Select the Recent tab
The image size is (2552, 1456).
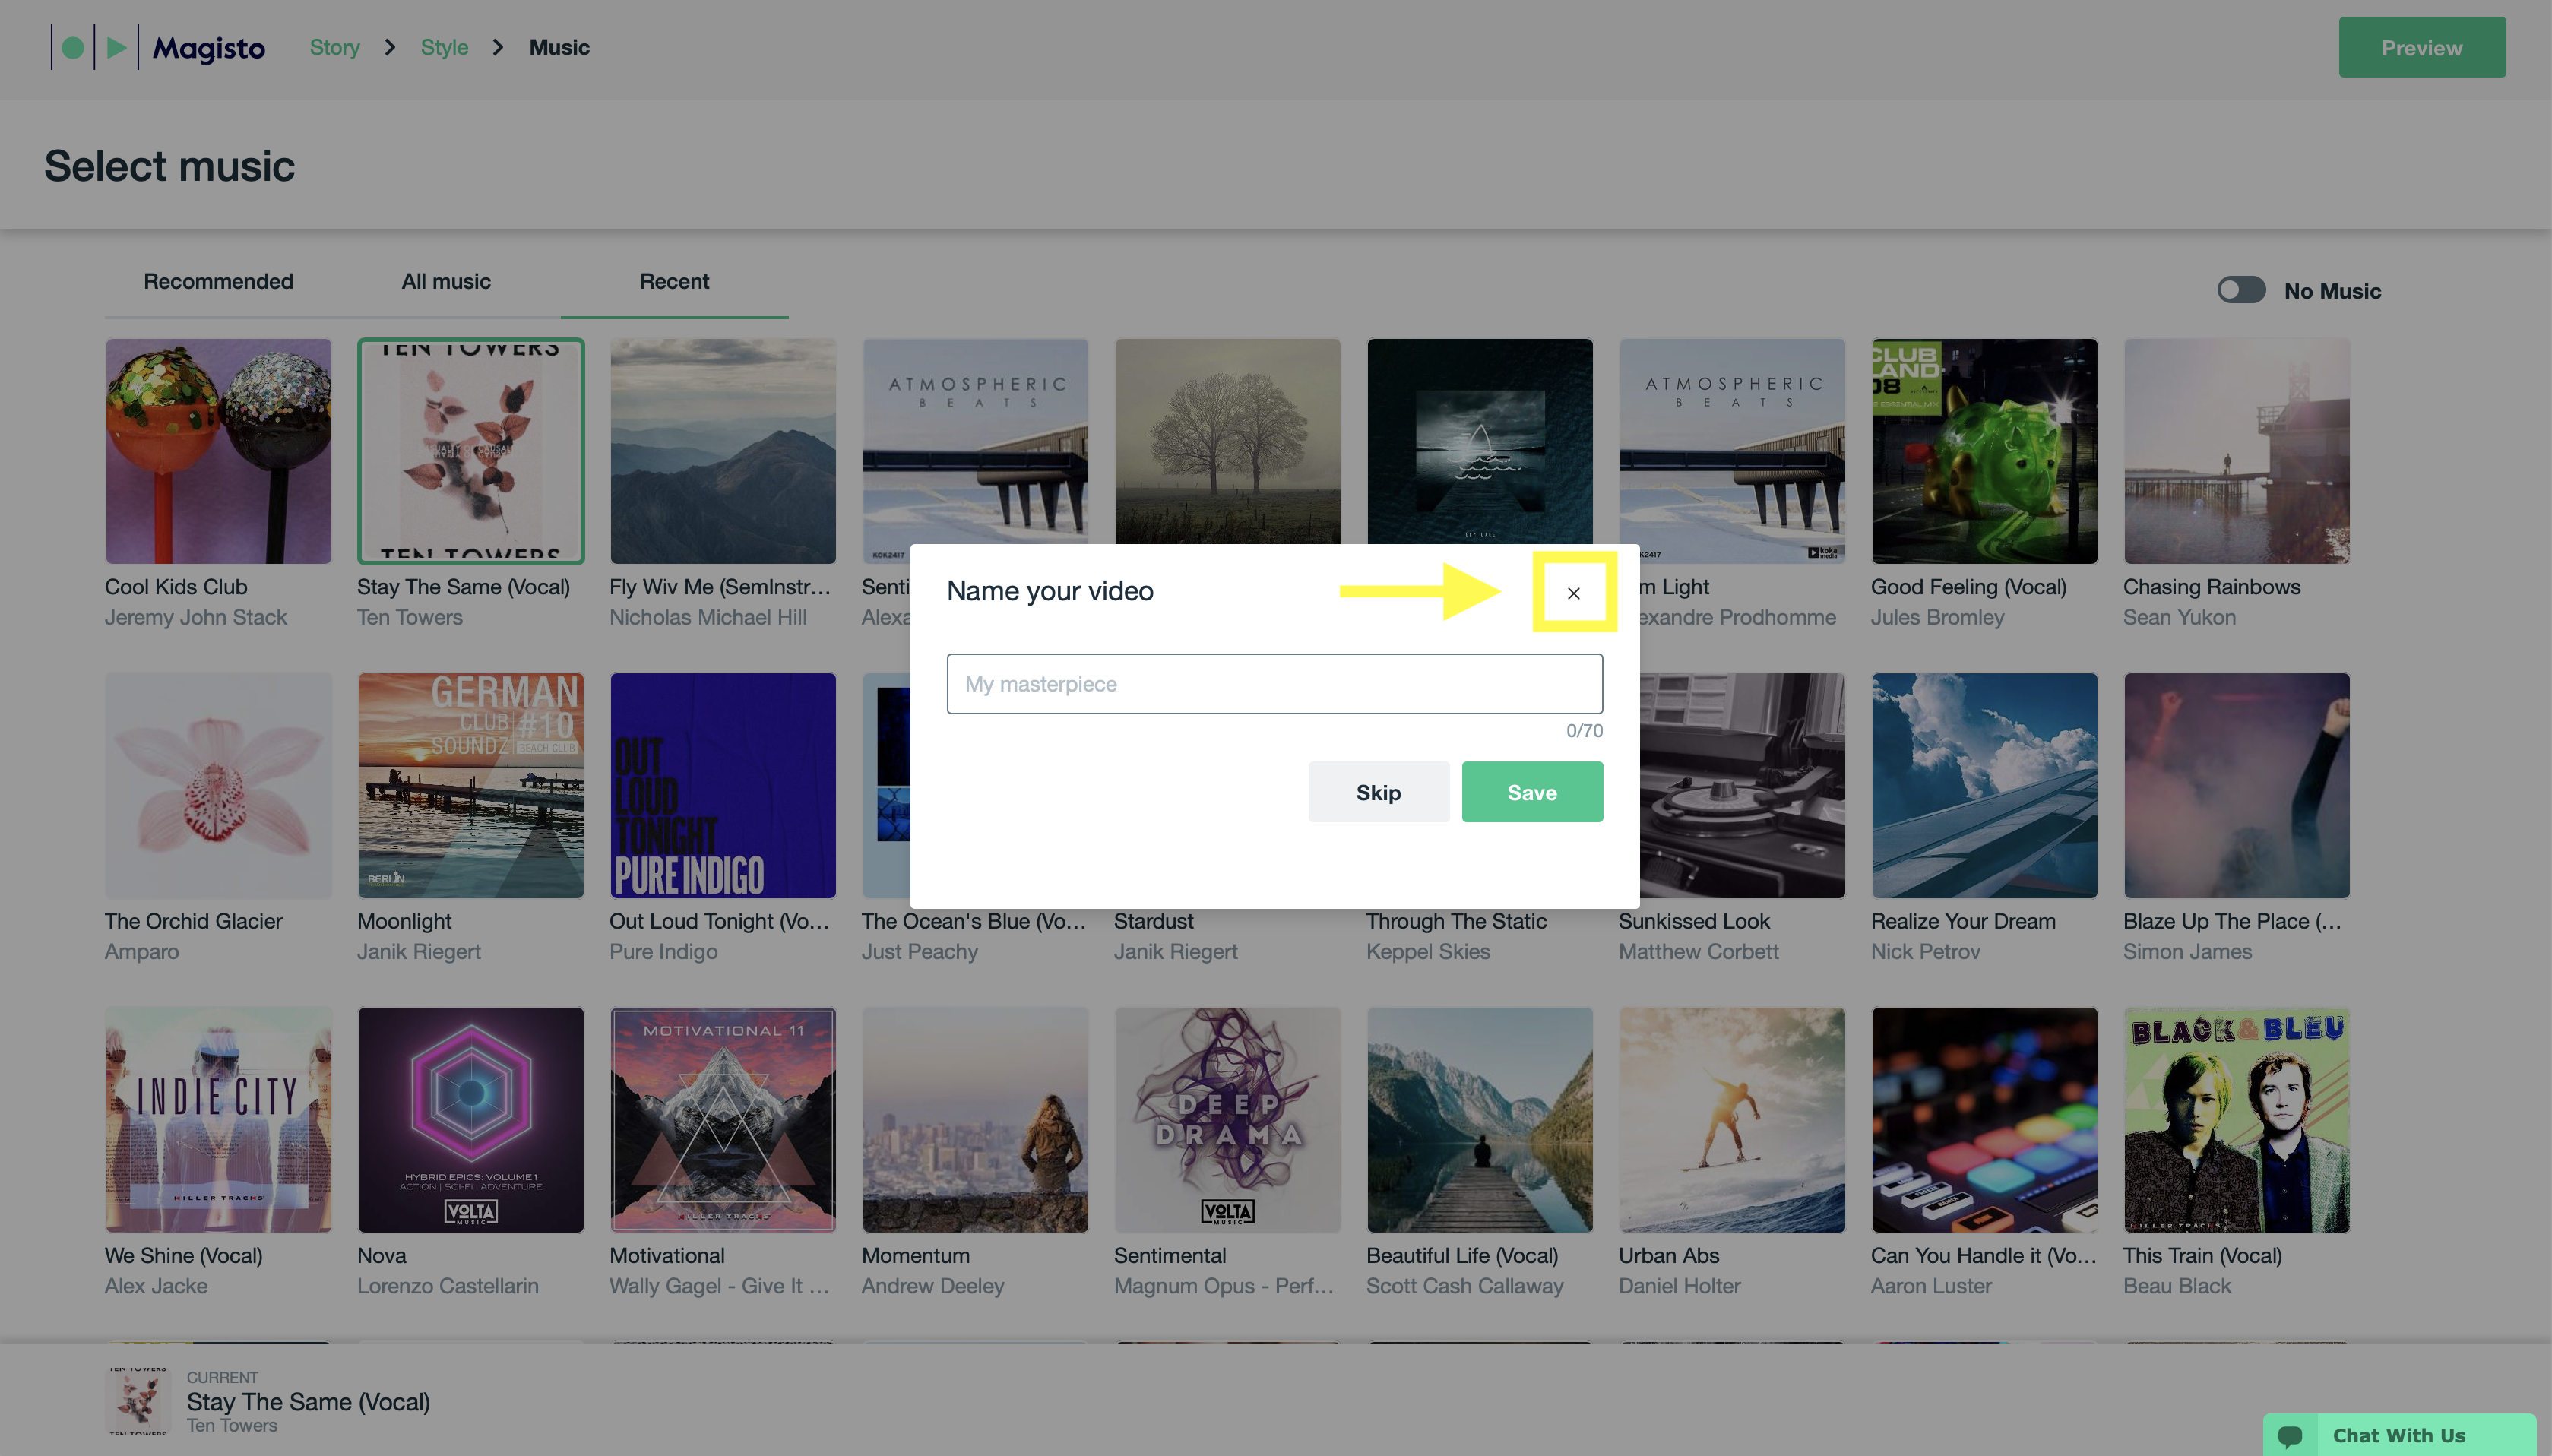coord(674,281)
